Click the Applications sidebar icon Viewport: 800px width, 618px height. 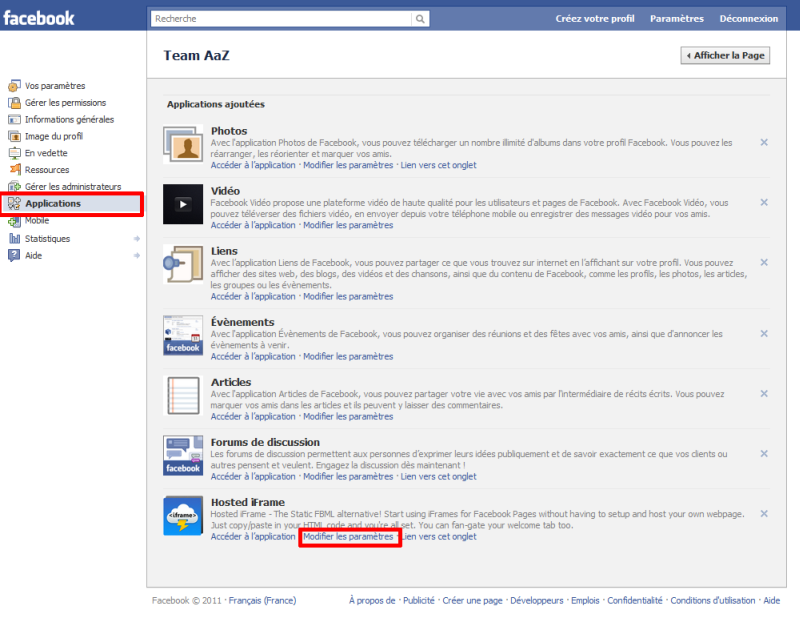point(14,203)
